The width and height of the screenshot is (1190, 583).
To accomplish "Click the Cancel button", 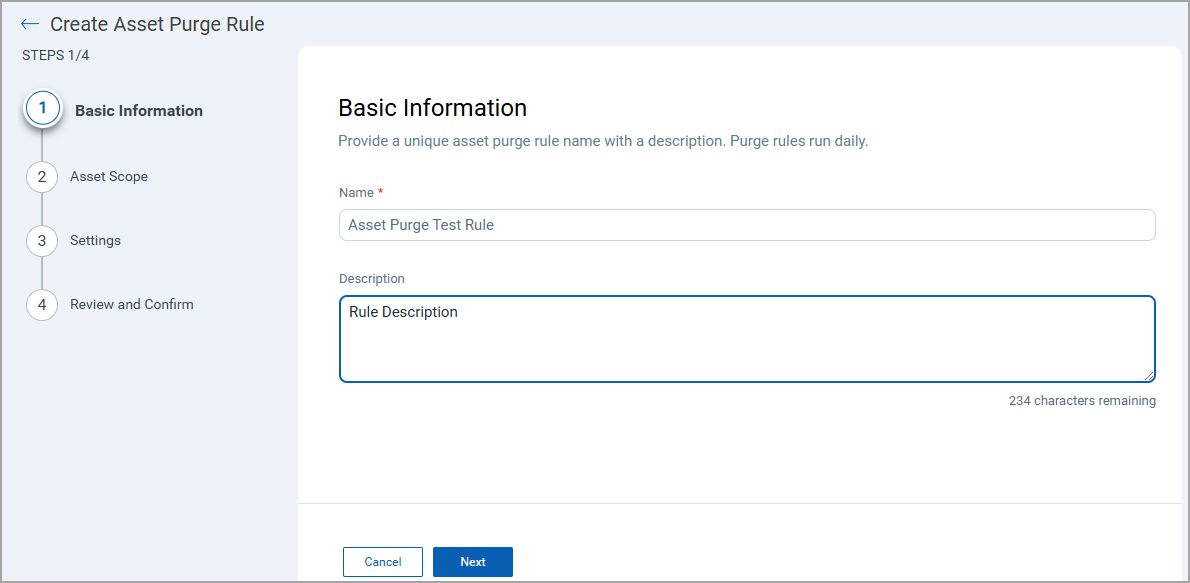I will 382,561.
